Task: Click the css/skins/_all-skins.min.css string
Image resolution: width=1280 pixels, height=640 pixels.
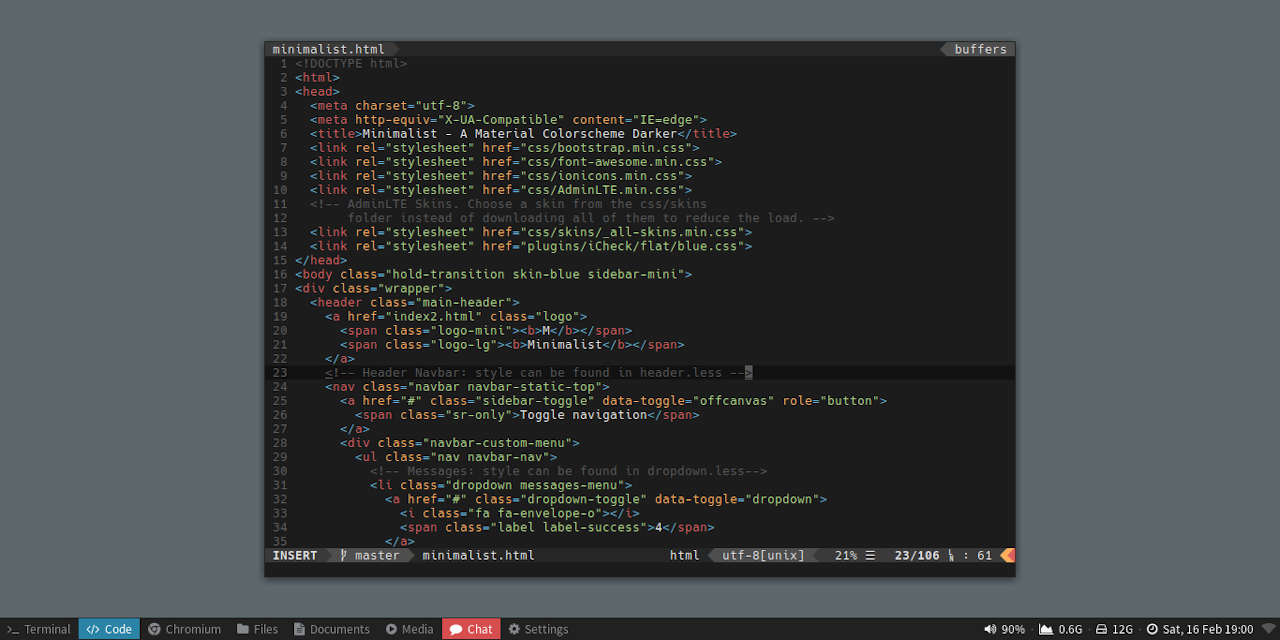Action: coord(632,231)
